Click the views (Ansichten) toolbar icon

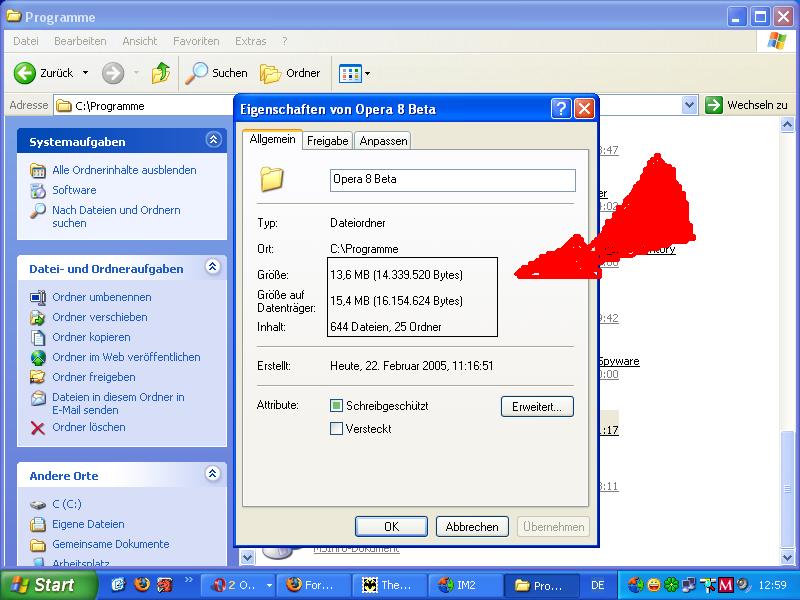click(351, 73)
